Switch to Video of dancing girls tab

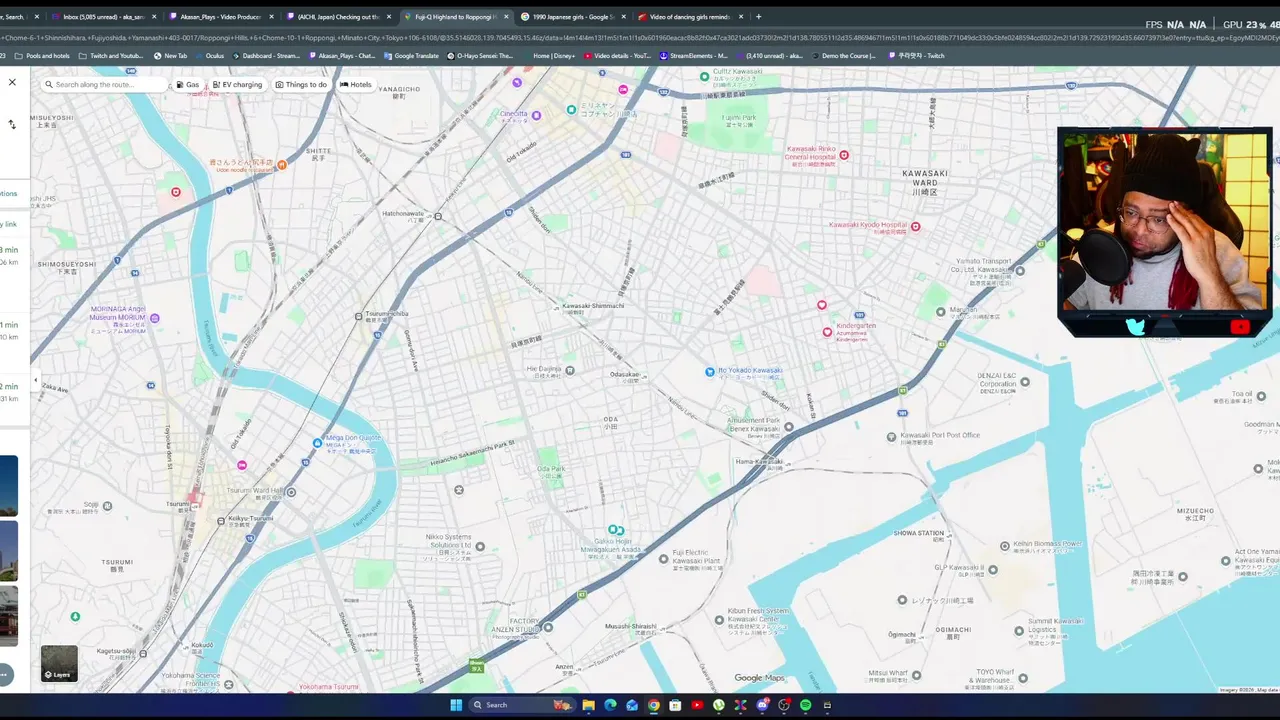click(690, 16)
